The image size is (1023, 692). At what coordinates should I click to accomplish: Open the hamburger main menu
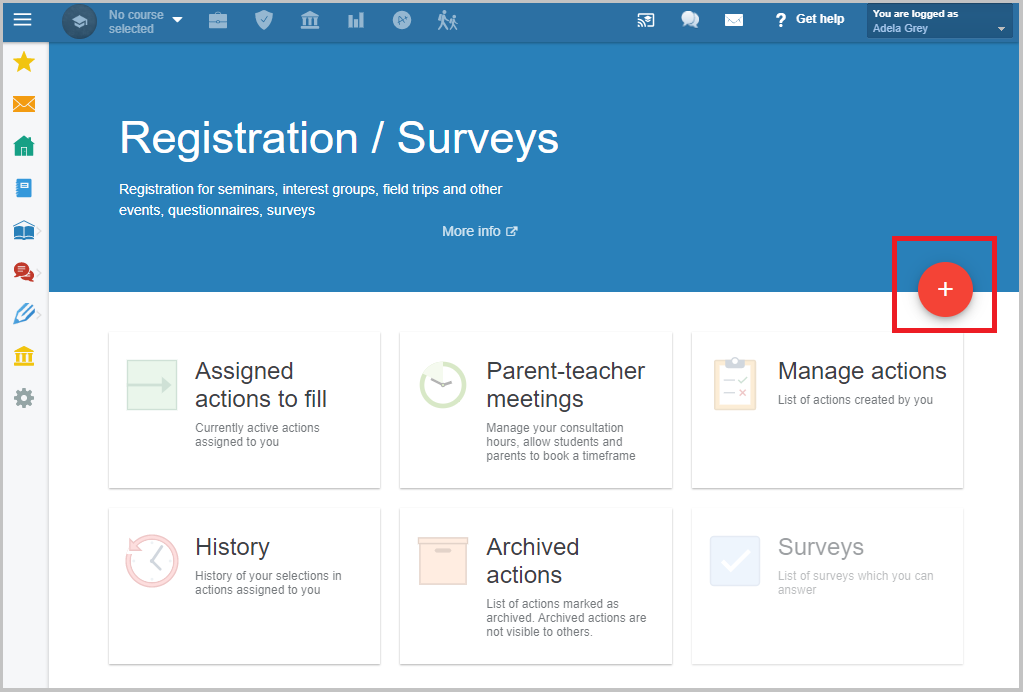pyautogui.click(x=22, y=19)
